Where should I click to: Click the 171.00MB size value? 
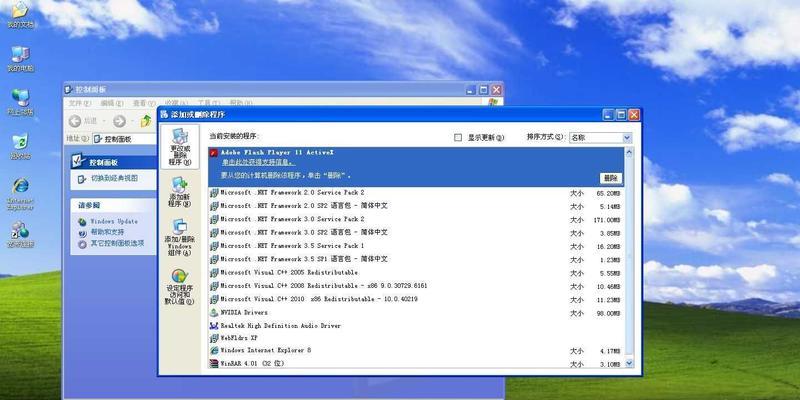point(607,220)
